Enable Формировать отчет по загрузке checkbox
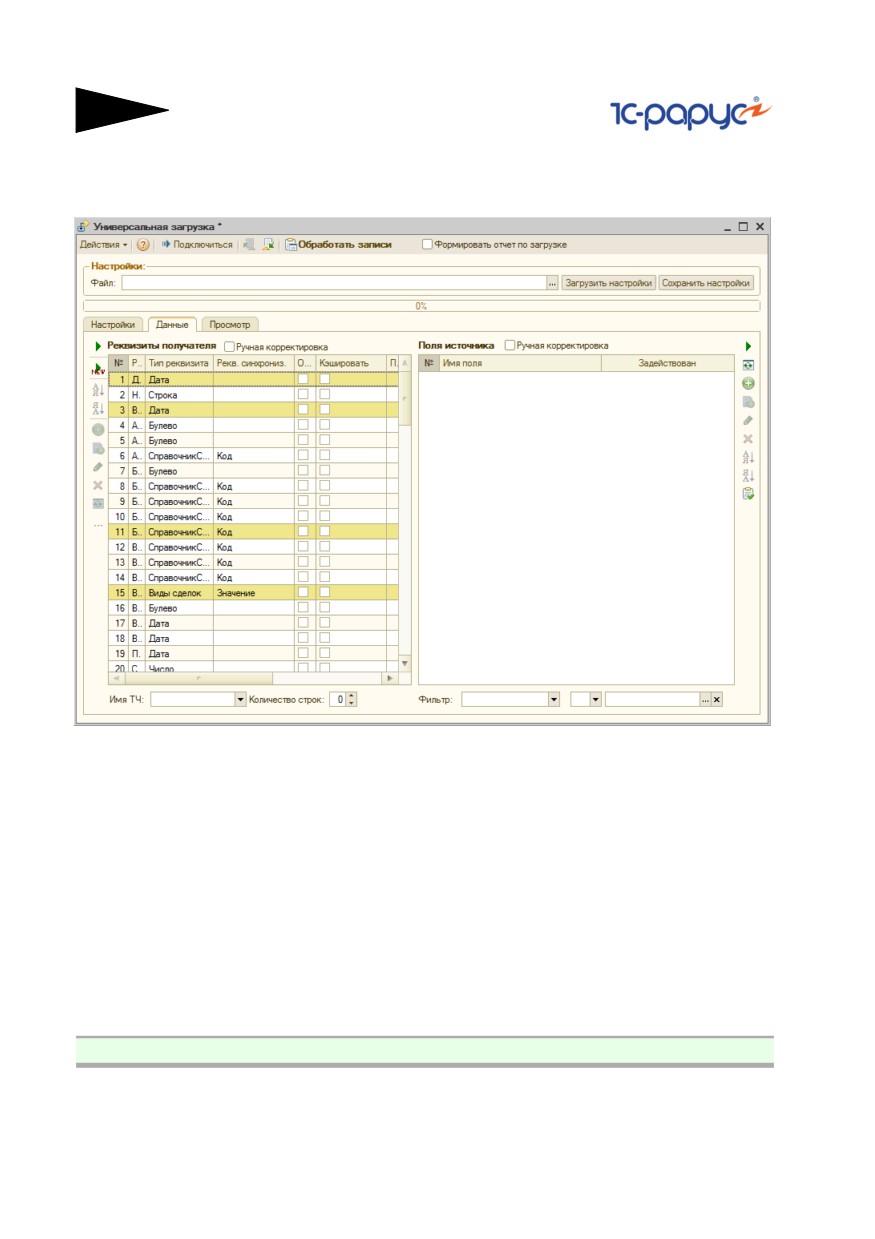The height and width of the screenshot is (1239, 875). coord(428,244)
